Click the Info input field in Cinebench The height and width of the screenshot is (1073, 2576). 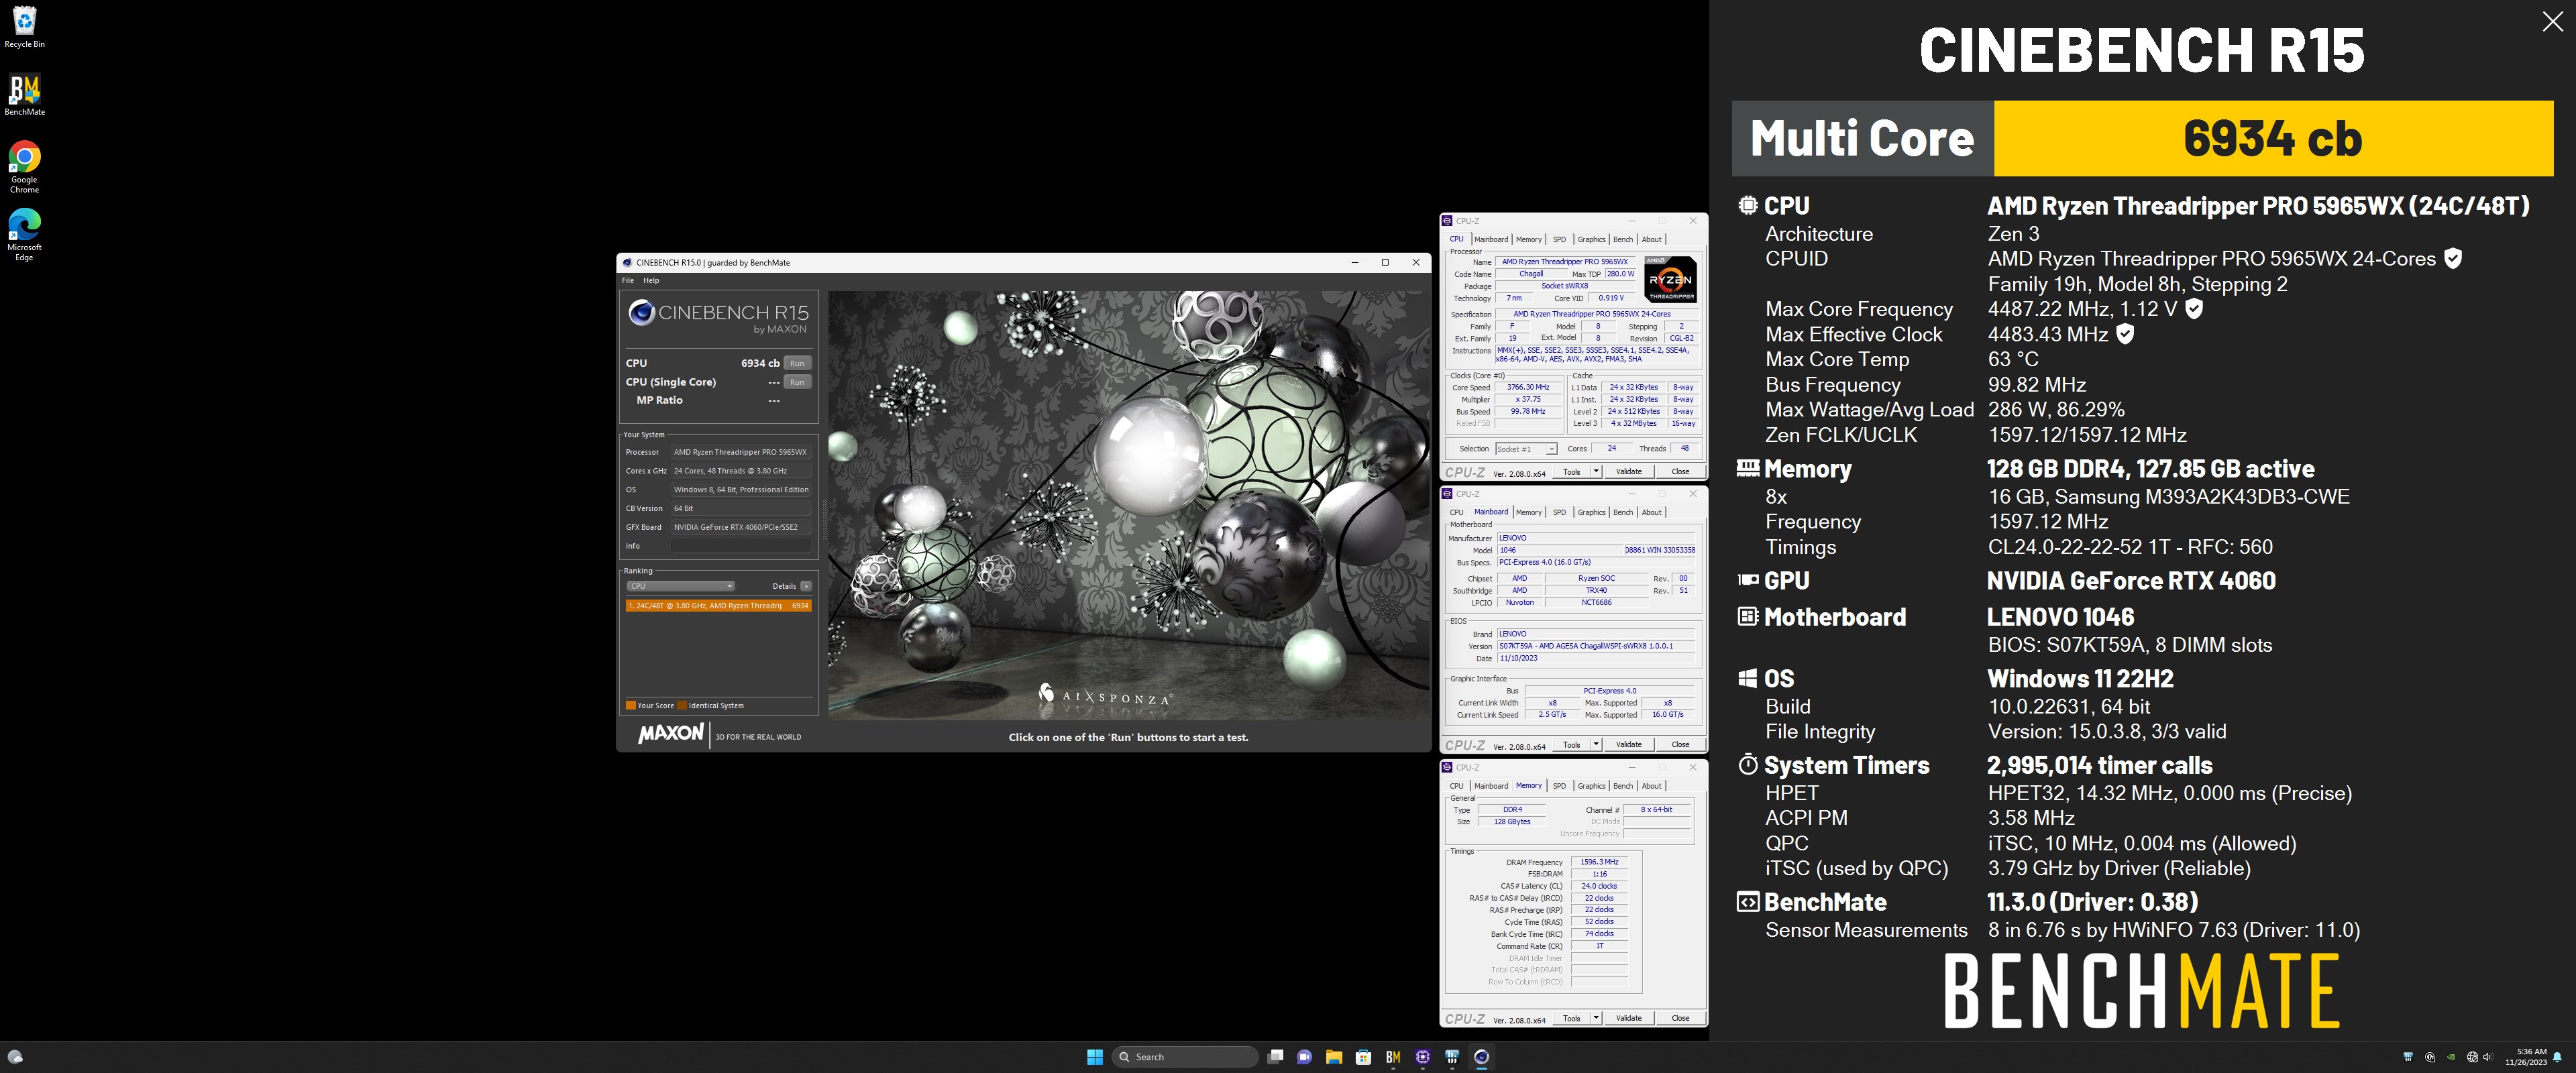(x=741, y=546)
